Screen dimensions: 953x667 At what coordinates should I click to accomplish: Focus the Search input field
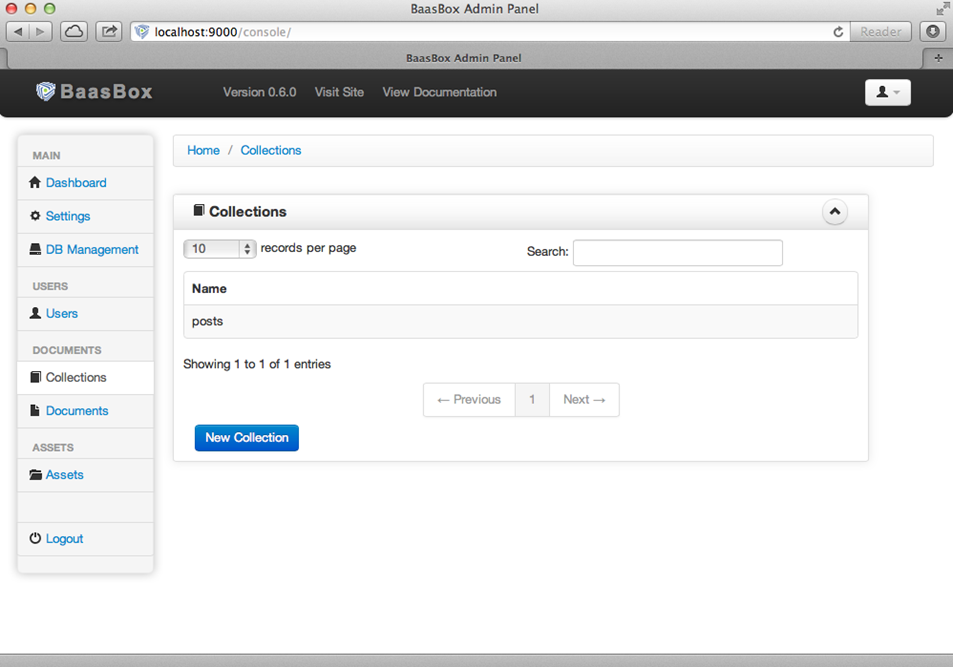click(x=678, y=253)
